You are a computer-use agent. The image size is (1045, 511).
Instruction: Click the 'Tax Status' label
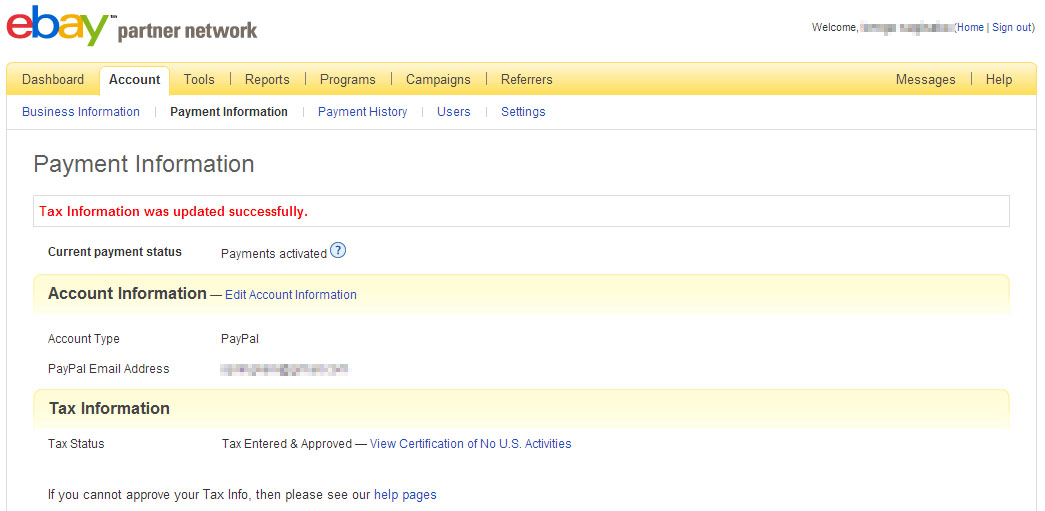[77, 444]
